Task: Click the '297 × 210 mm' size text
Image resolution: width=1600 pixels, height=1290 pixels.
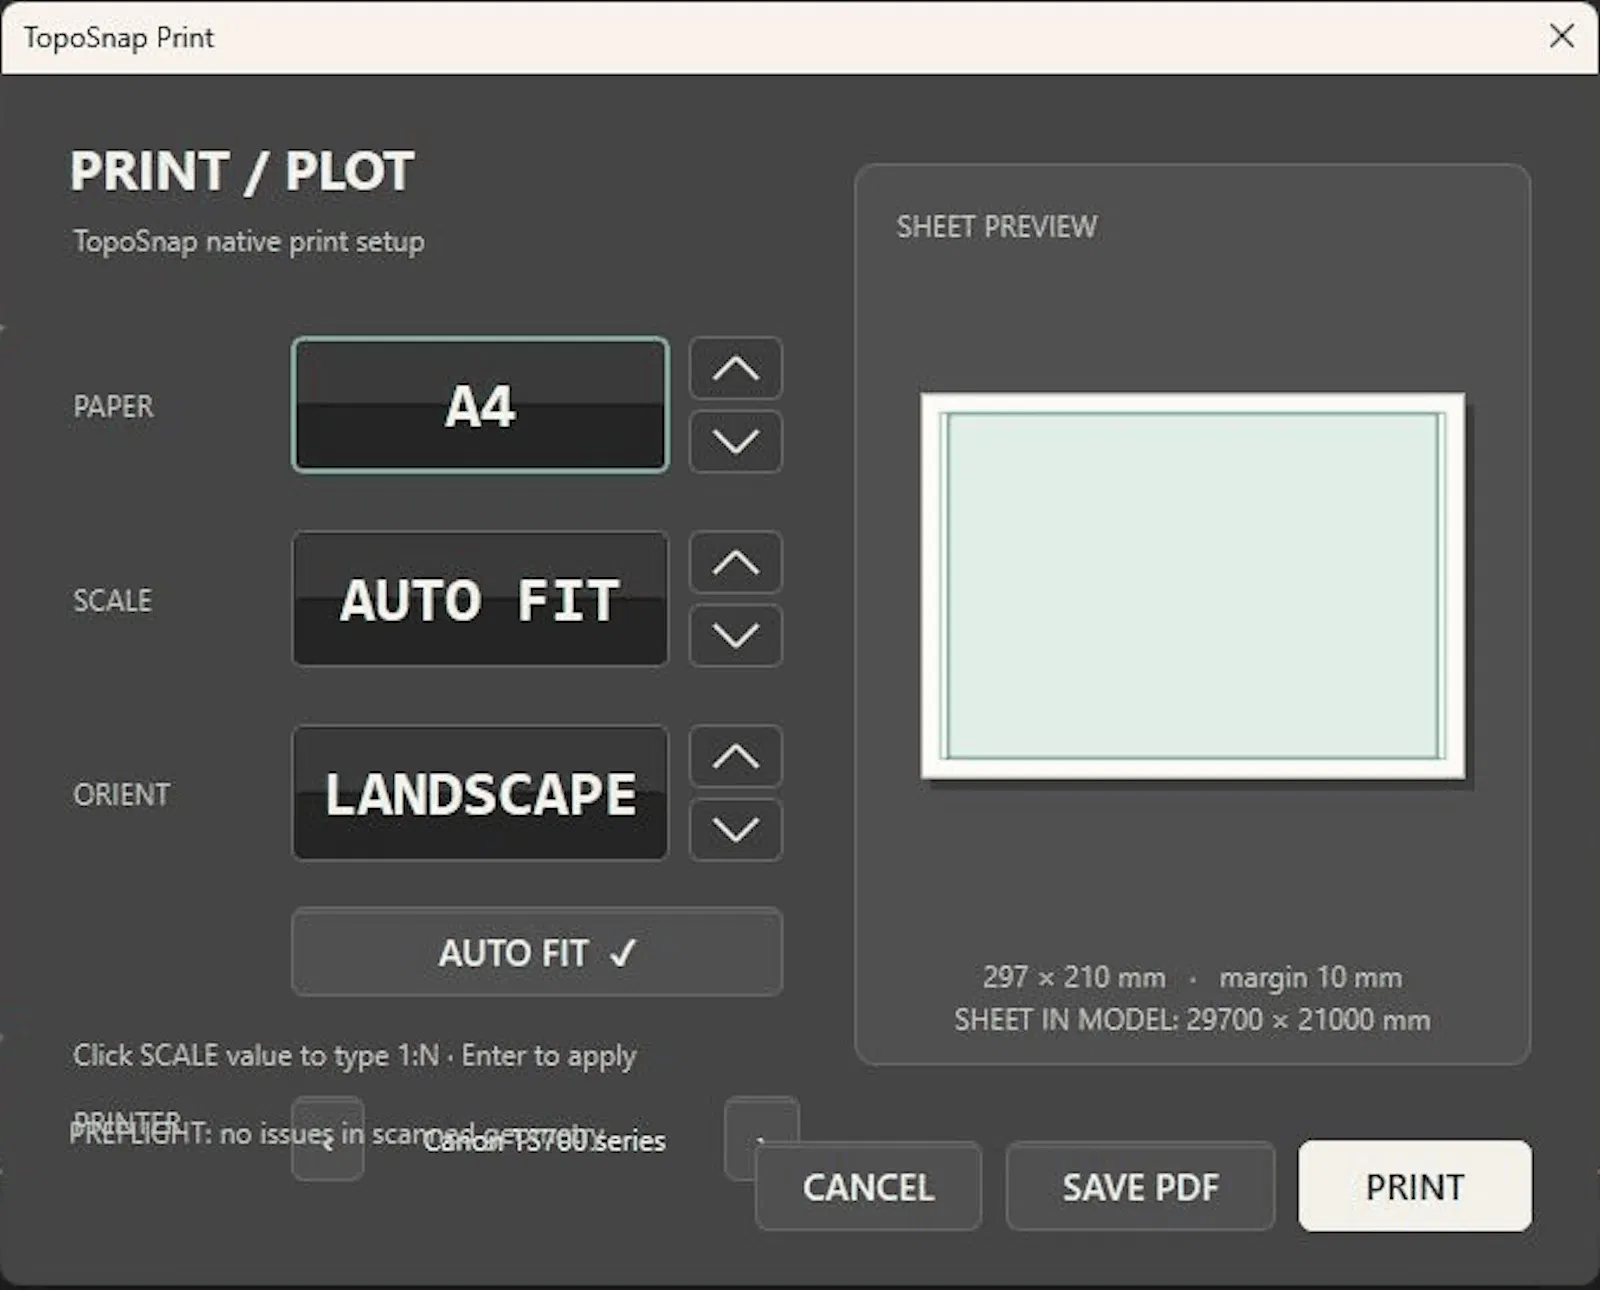Action: click(x=1074, y=977)
